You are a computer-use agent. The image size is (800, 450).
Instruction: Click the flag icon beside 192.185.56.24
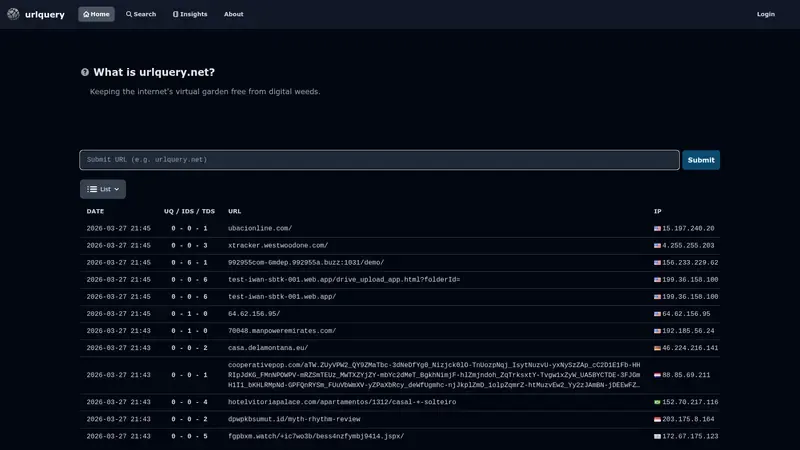pos(657,331)
